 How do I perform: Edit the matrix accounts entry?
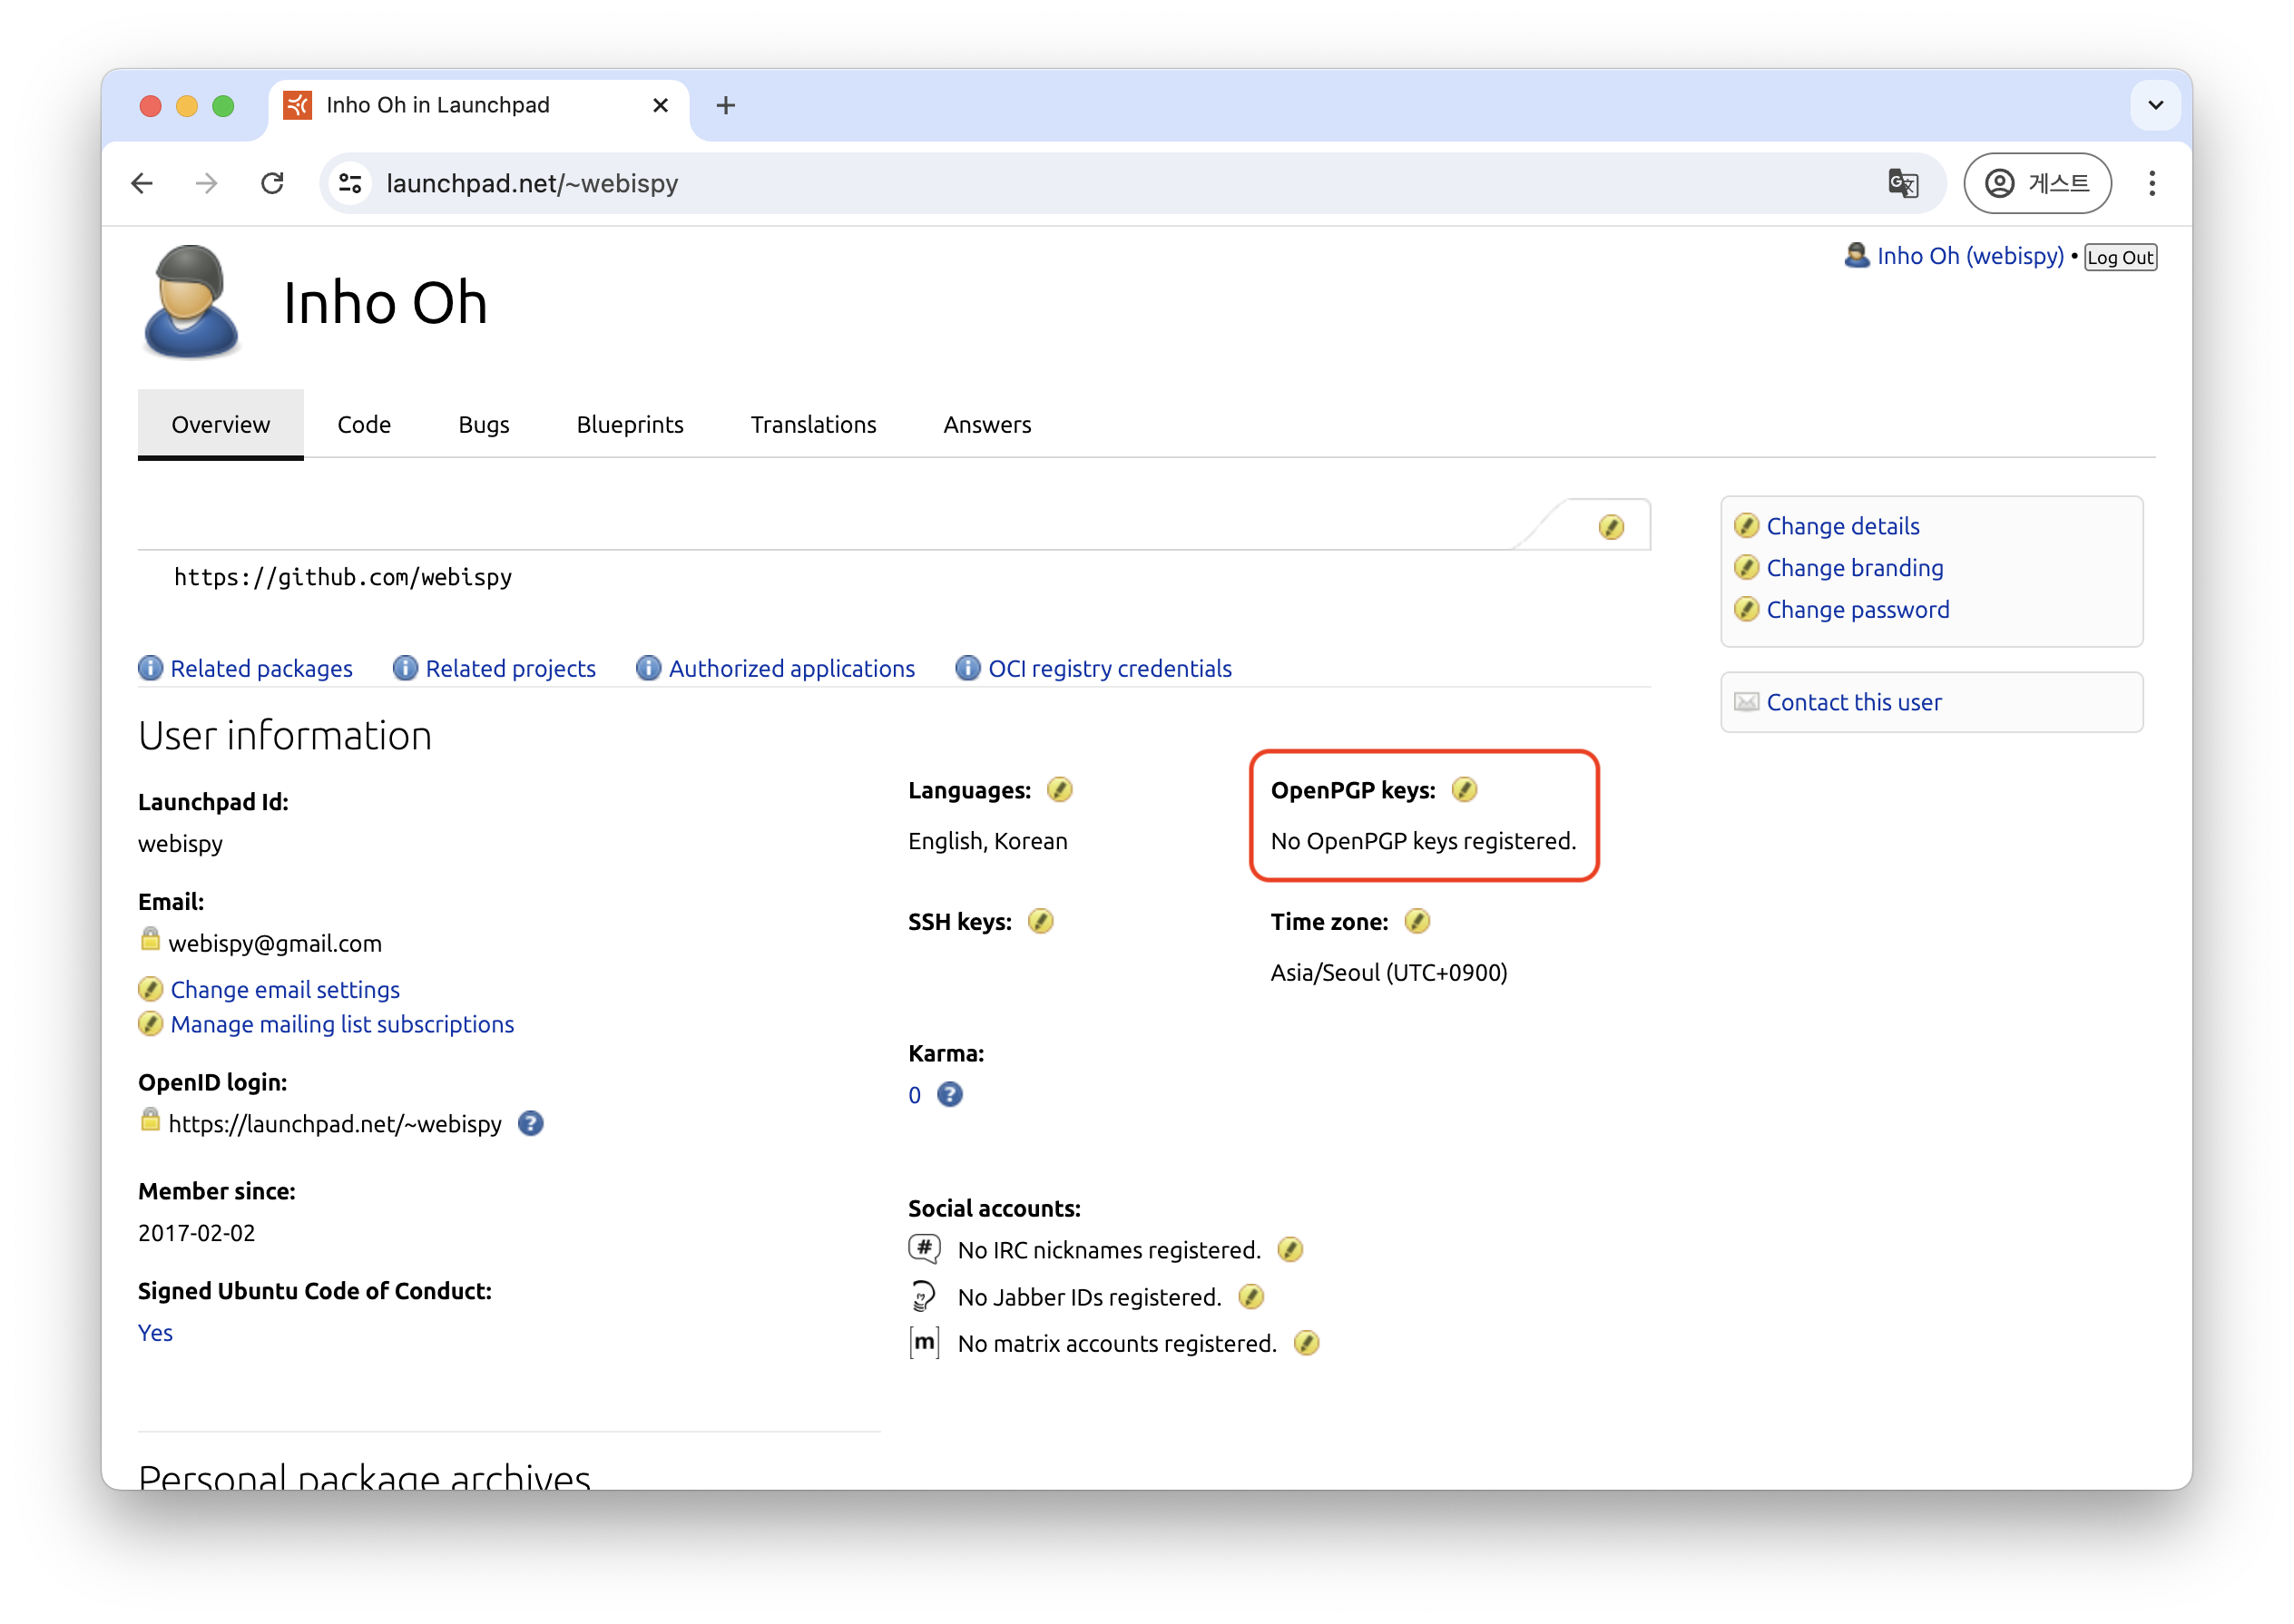(1306, 1343)
